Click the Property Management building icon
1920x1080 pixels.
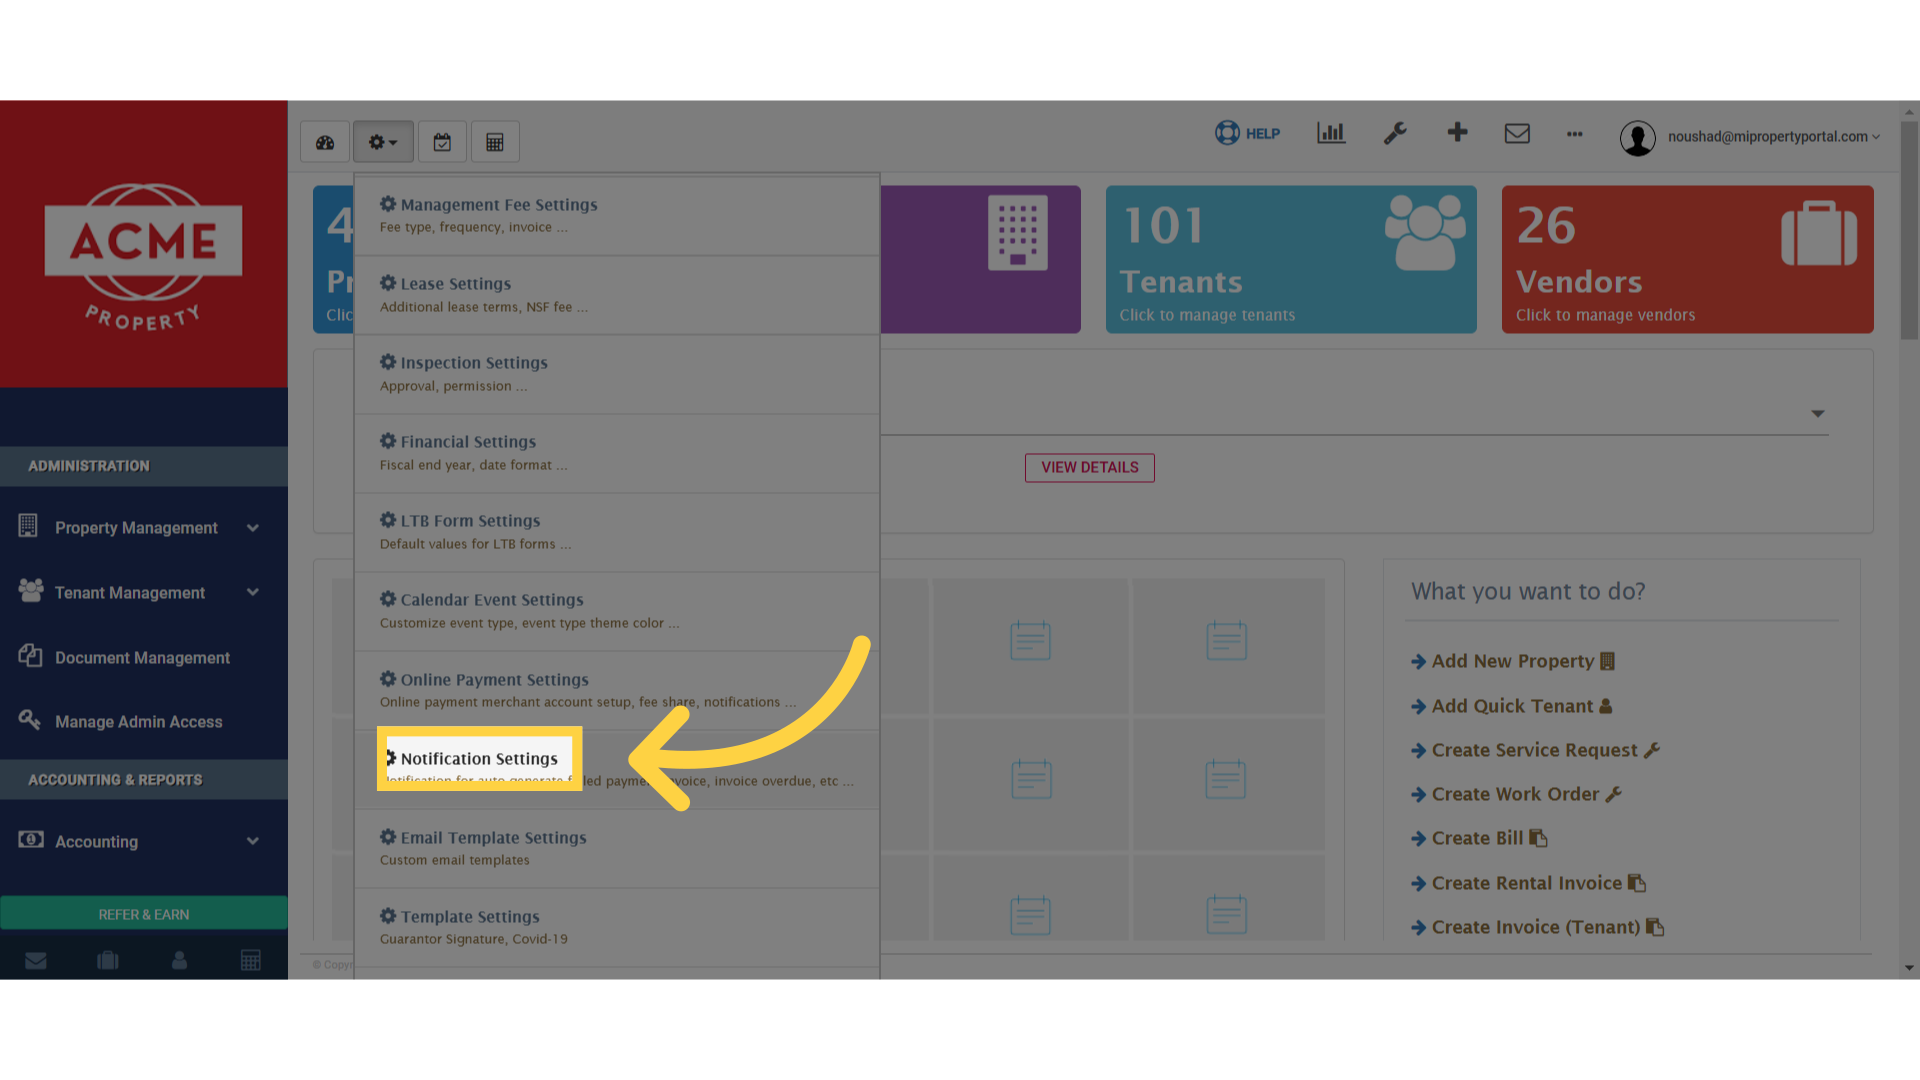tap(28, 525)
